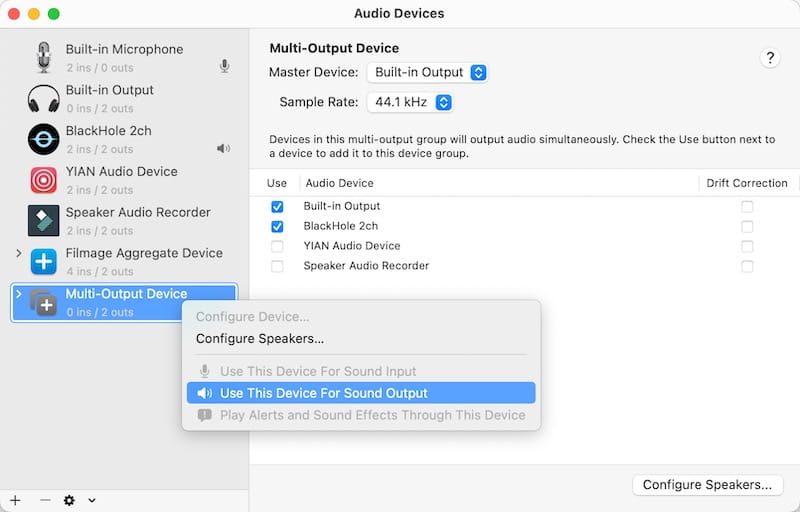Uncheck Use for Built-in Output

[277, 207]
